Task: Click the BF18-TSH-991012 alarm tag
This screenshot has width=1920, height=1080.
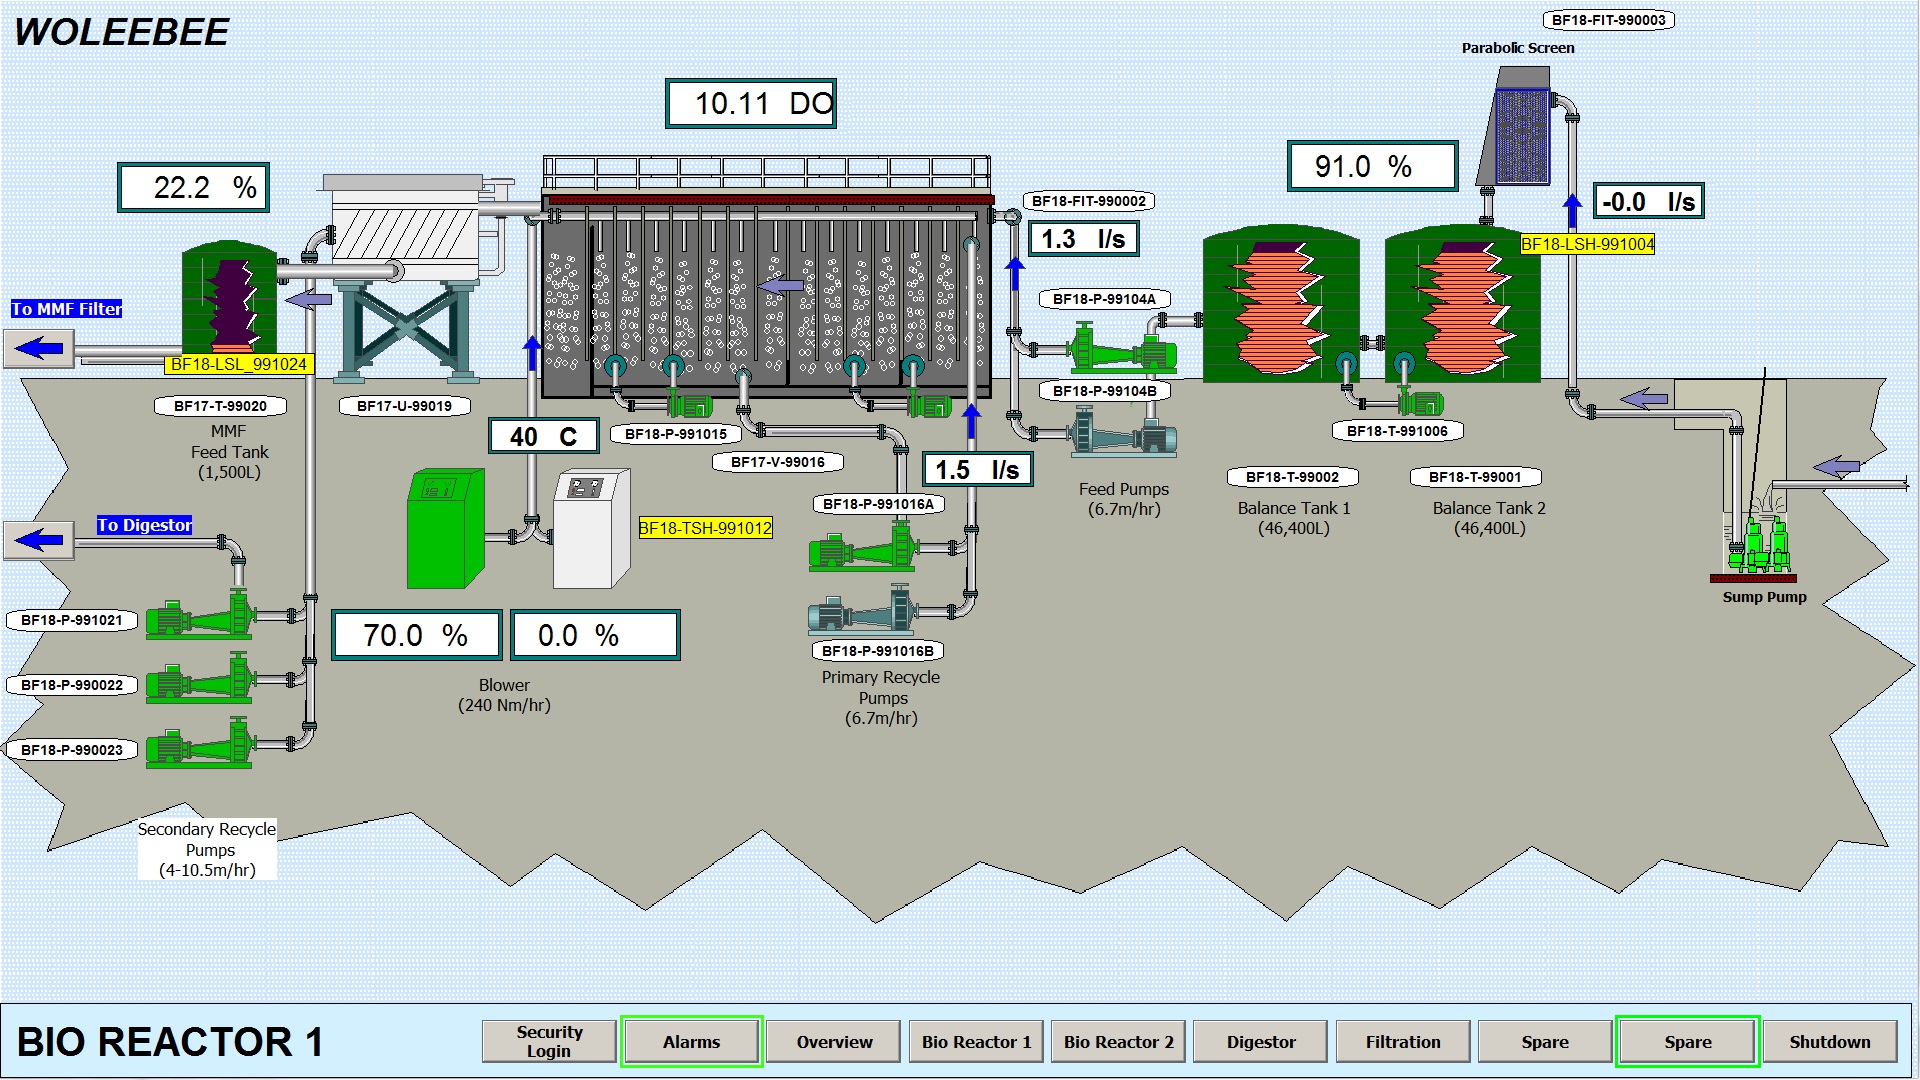Action: (x=706, y=528)
